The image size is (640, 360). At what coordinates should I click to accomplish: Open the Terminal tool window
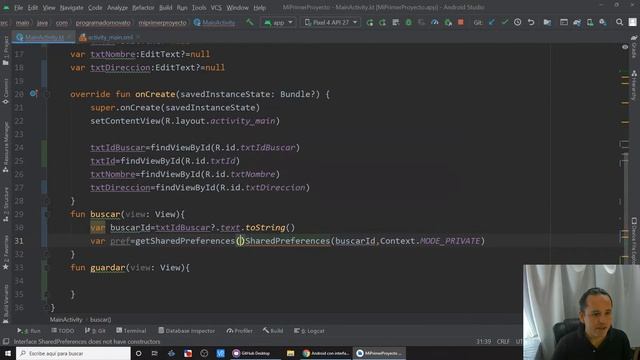[131, 331]
